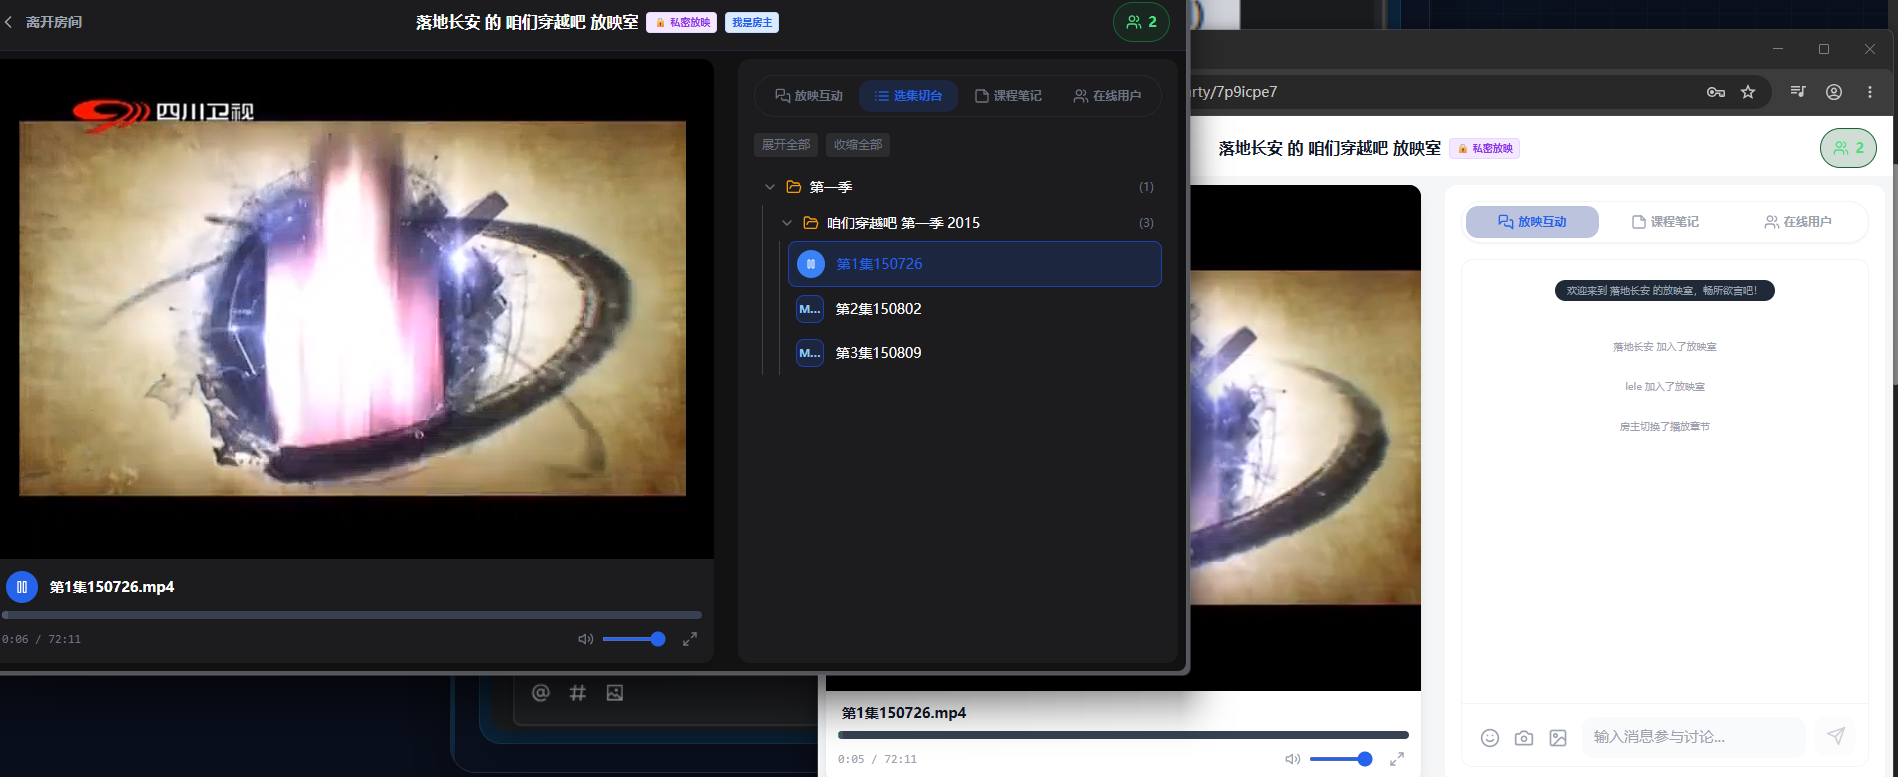Minimize the browser window
Viewport: 1898px width, 777px height.
[x=1778, y=49]
